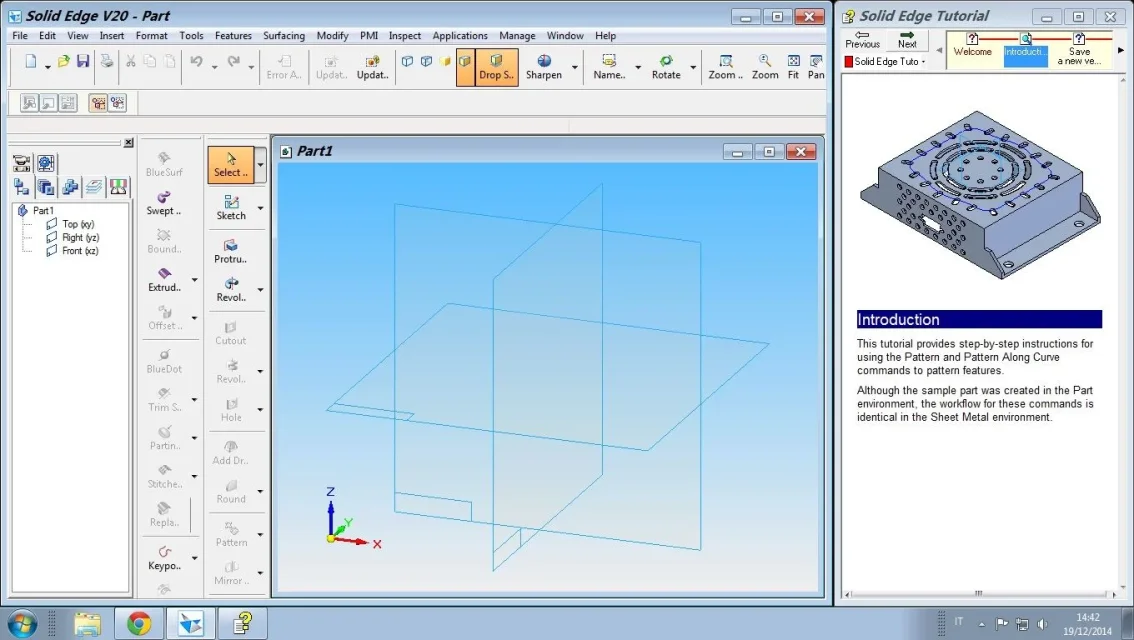The width and height of the screenshot is (1134, 640).
Task: Enable wireframe display mode in toolbar
Action: [408, 62]
